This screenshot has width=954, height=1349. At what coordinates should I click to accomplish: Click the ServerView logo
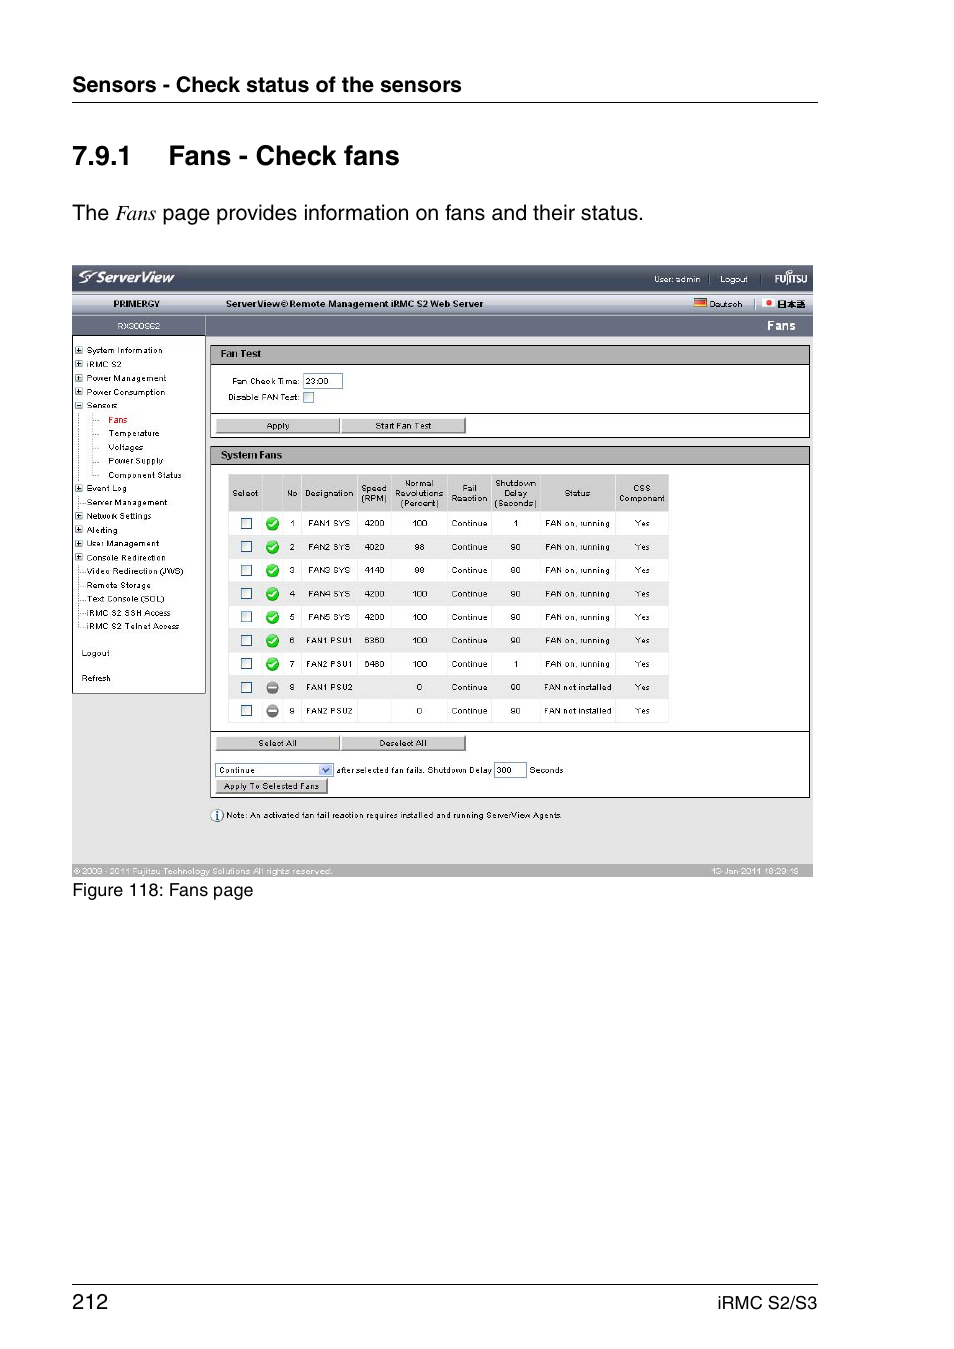pos(126,277)
